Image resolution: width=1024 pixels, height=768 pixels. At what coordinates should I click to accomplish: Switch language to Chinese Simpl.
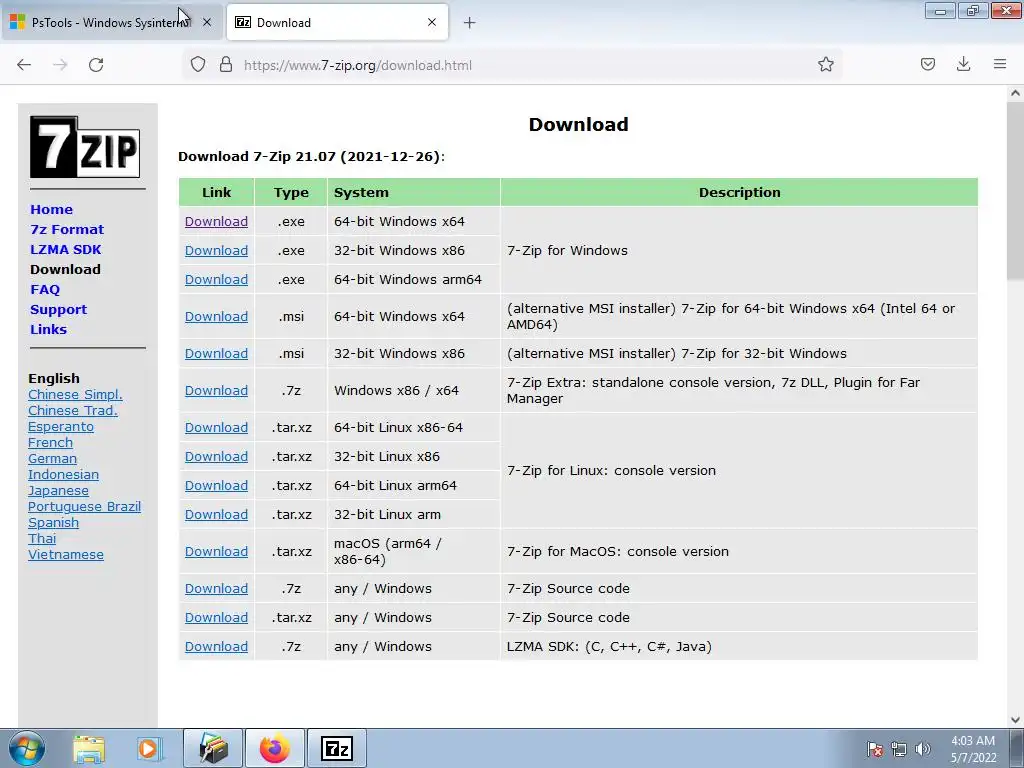[x=75, y=394]
